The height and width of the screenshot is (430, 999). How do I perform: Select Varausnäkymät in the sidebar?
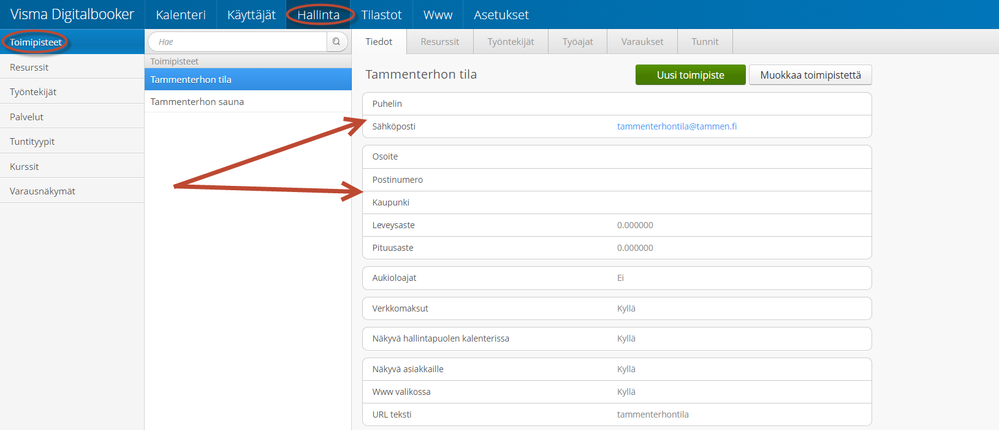tap(72, 191)
